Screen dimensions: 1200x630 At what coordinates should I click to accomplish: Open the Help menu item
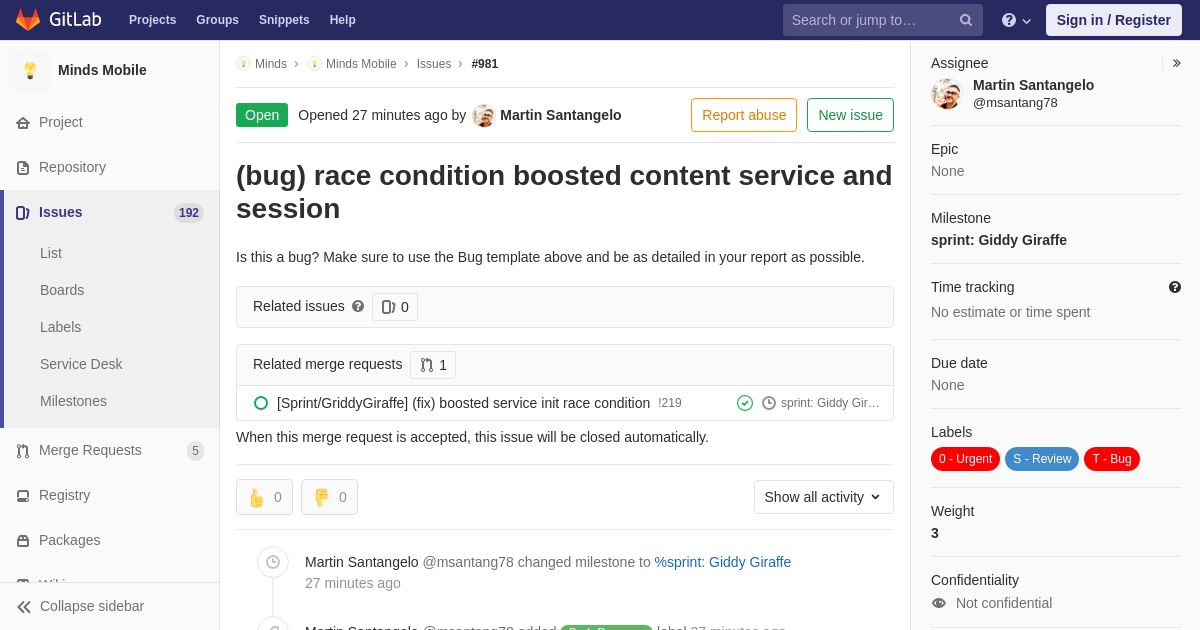click(x=343, y=20)
